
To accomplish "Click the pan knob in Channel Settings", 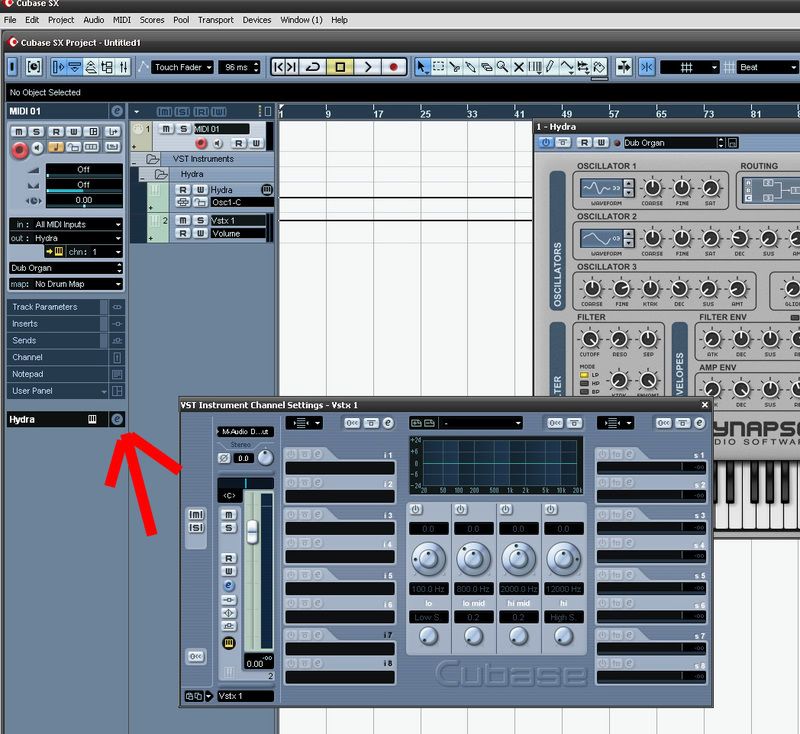I will point(265,458).
